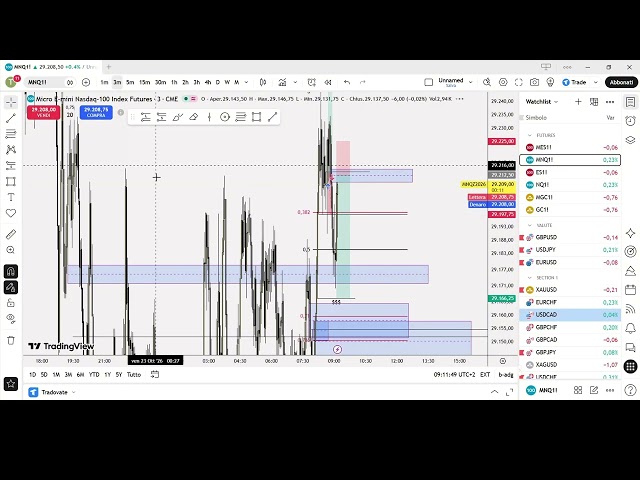Screen dimensions: 640x480
Task: Select the zoom in tool
Action: [11, 250]
